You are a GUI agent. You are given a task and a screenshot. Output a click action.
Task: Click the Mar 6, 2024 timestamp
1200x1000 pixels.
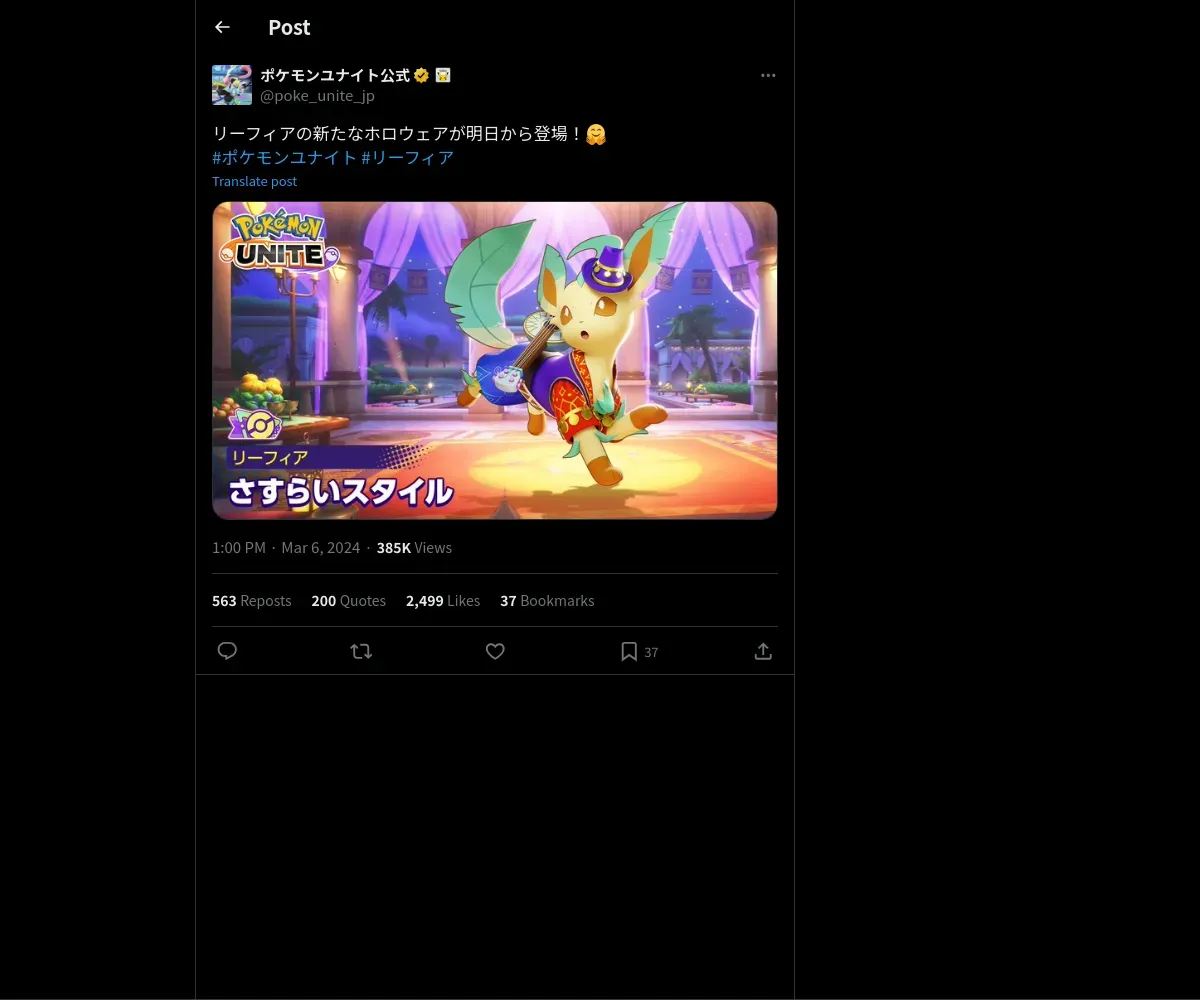coord(320,548)
